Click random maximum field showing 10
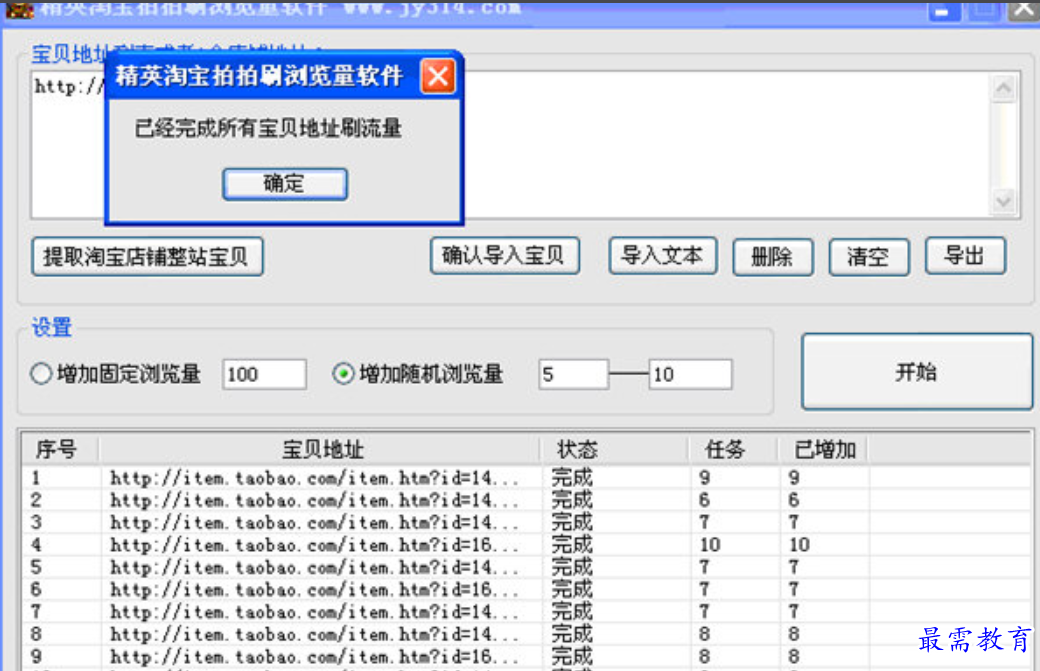This screenshot has height=671, width=1040. [x=690, y=375]
